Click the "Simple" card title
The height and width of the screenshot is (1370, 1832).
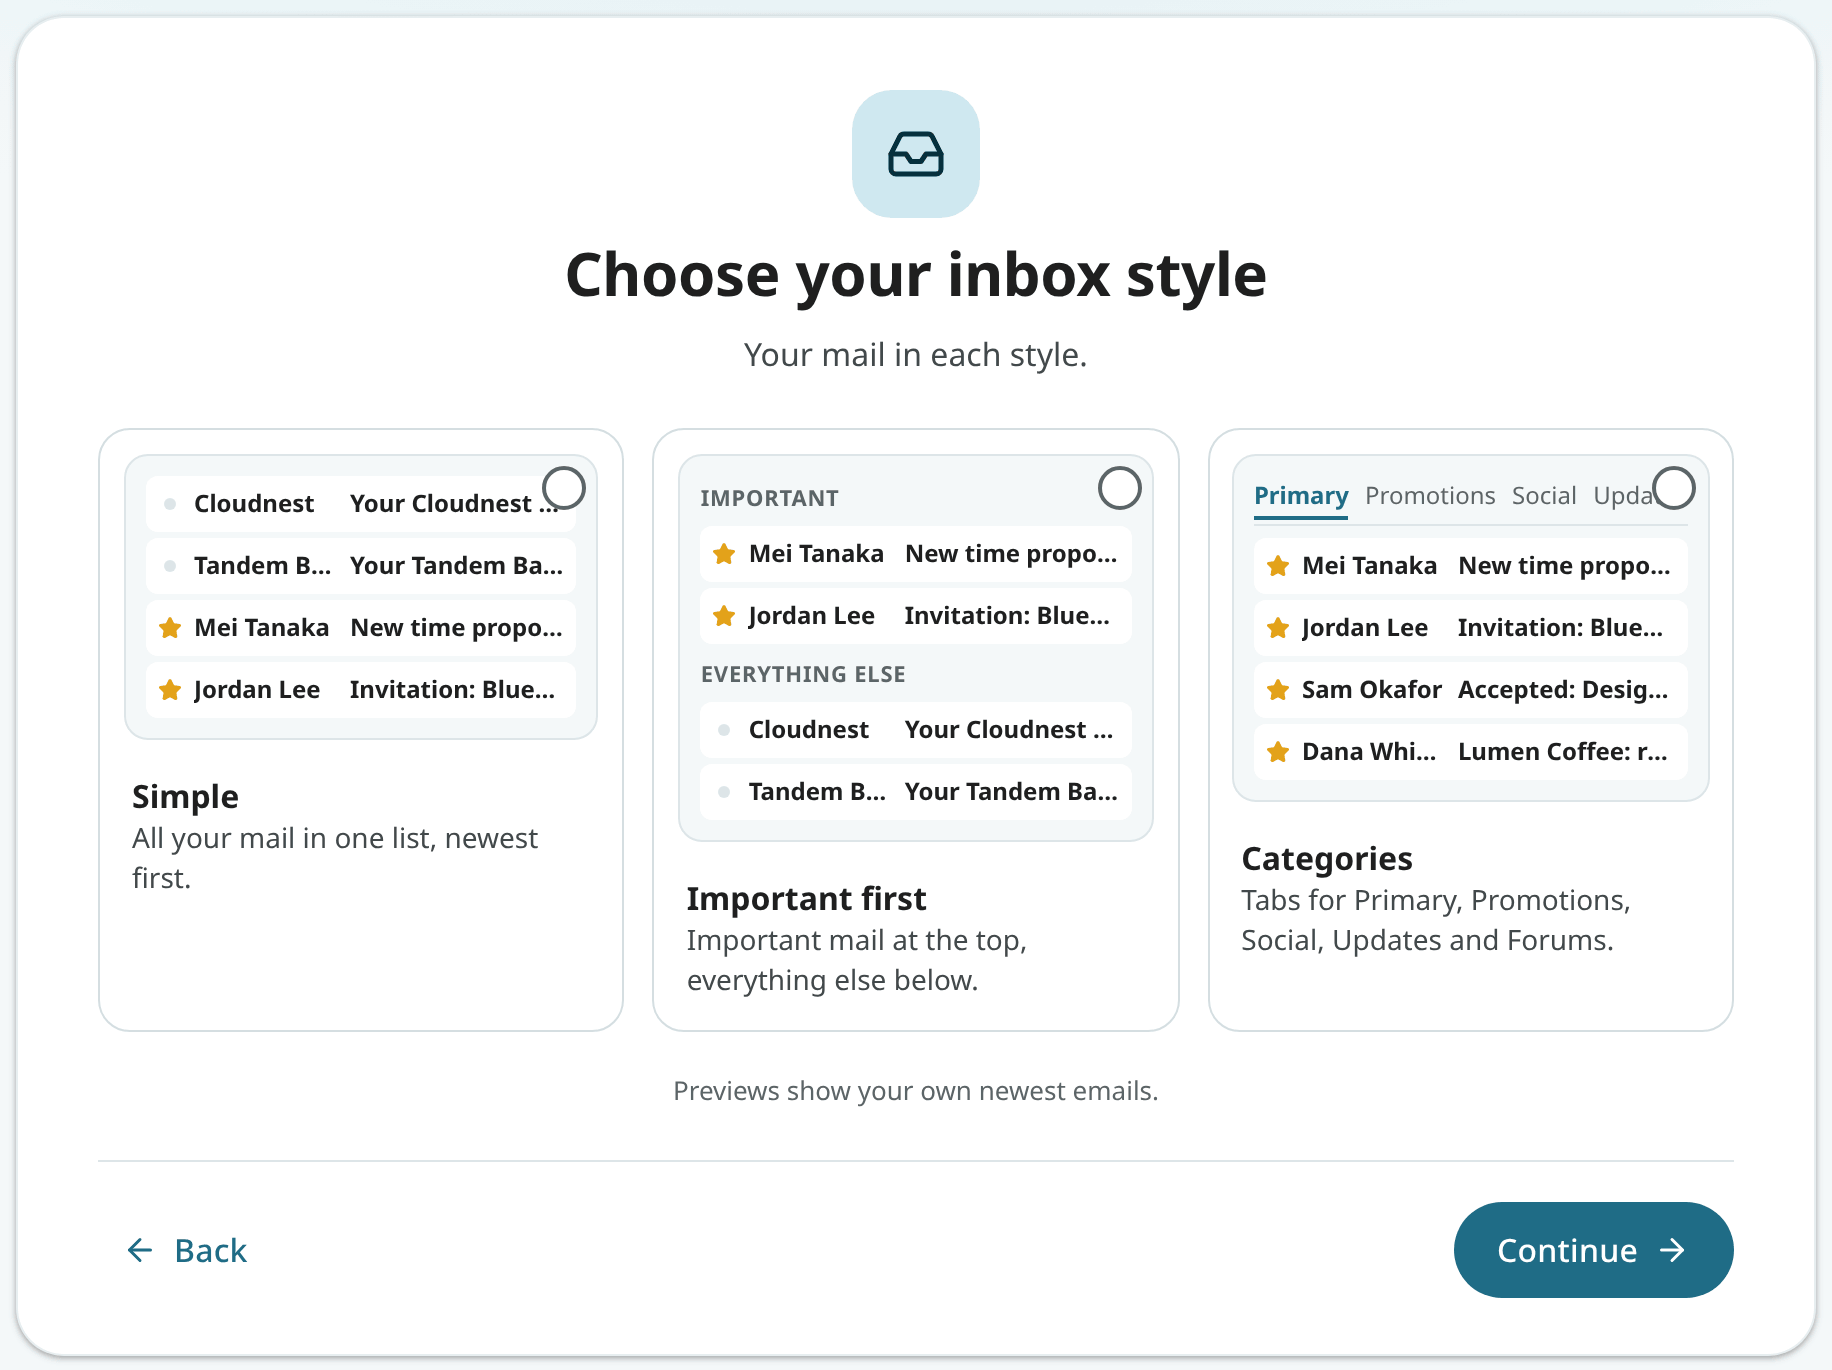pyautogui.click(x=185, y=797)
